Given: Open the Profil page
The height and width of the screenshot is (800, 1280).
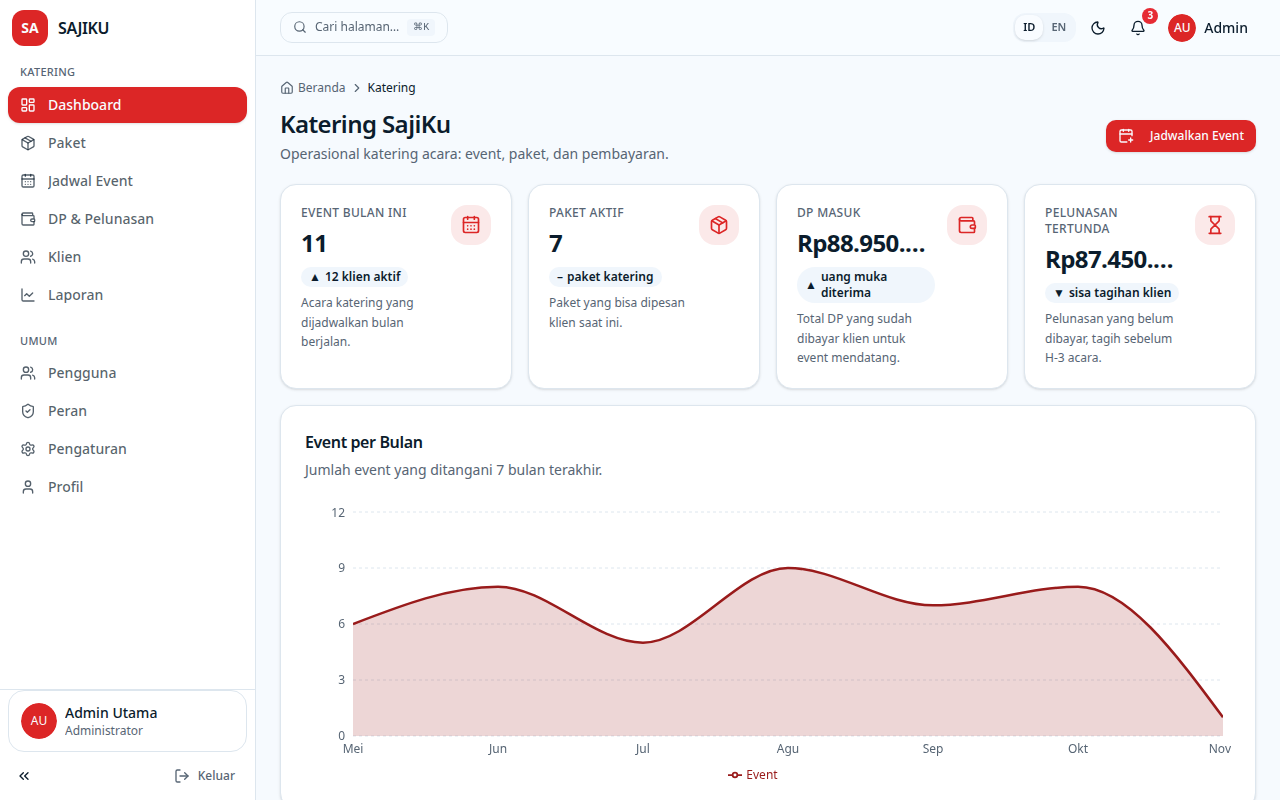Looking at the screenshot, I should [x=127, y=487].
